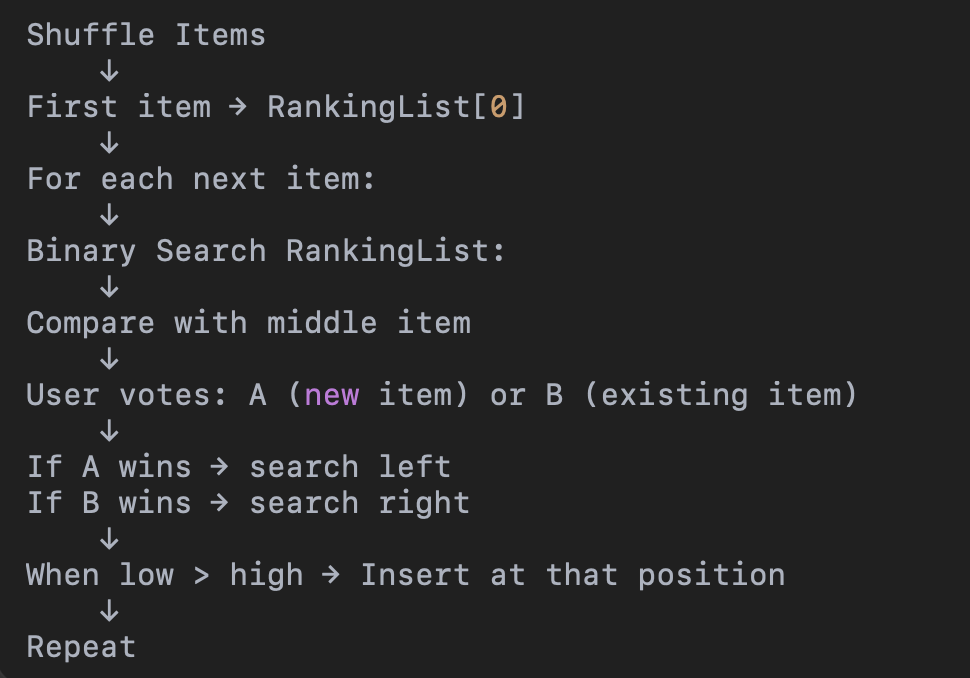Click "search left" text
Viewport: 970px width, 678px height.
click(350, 466)
